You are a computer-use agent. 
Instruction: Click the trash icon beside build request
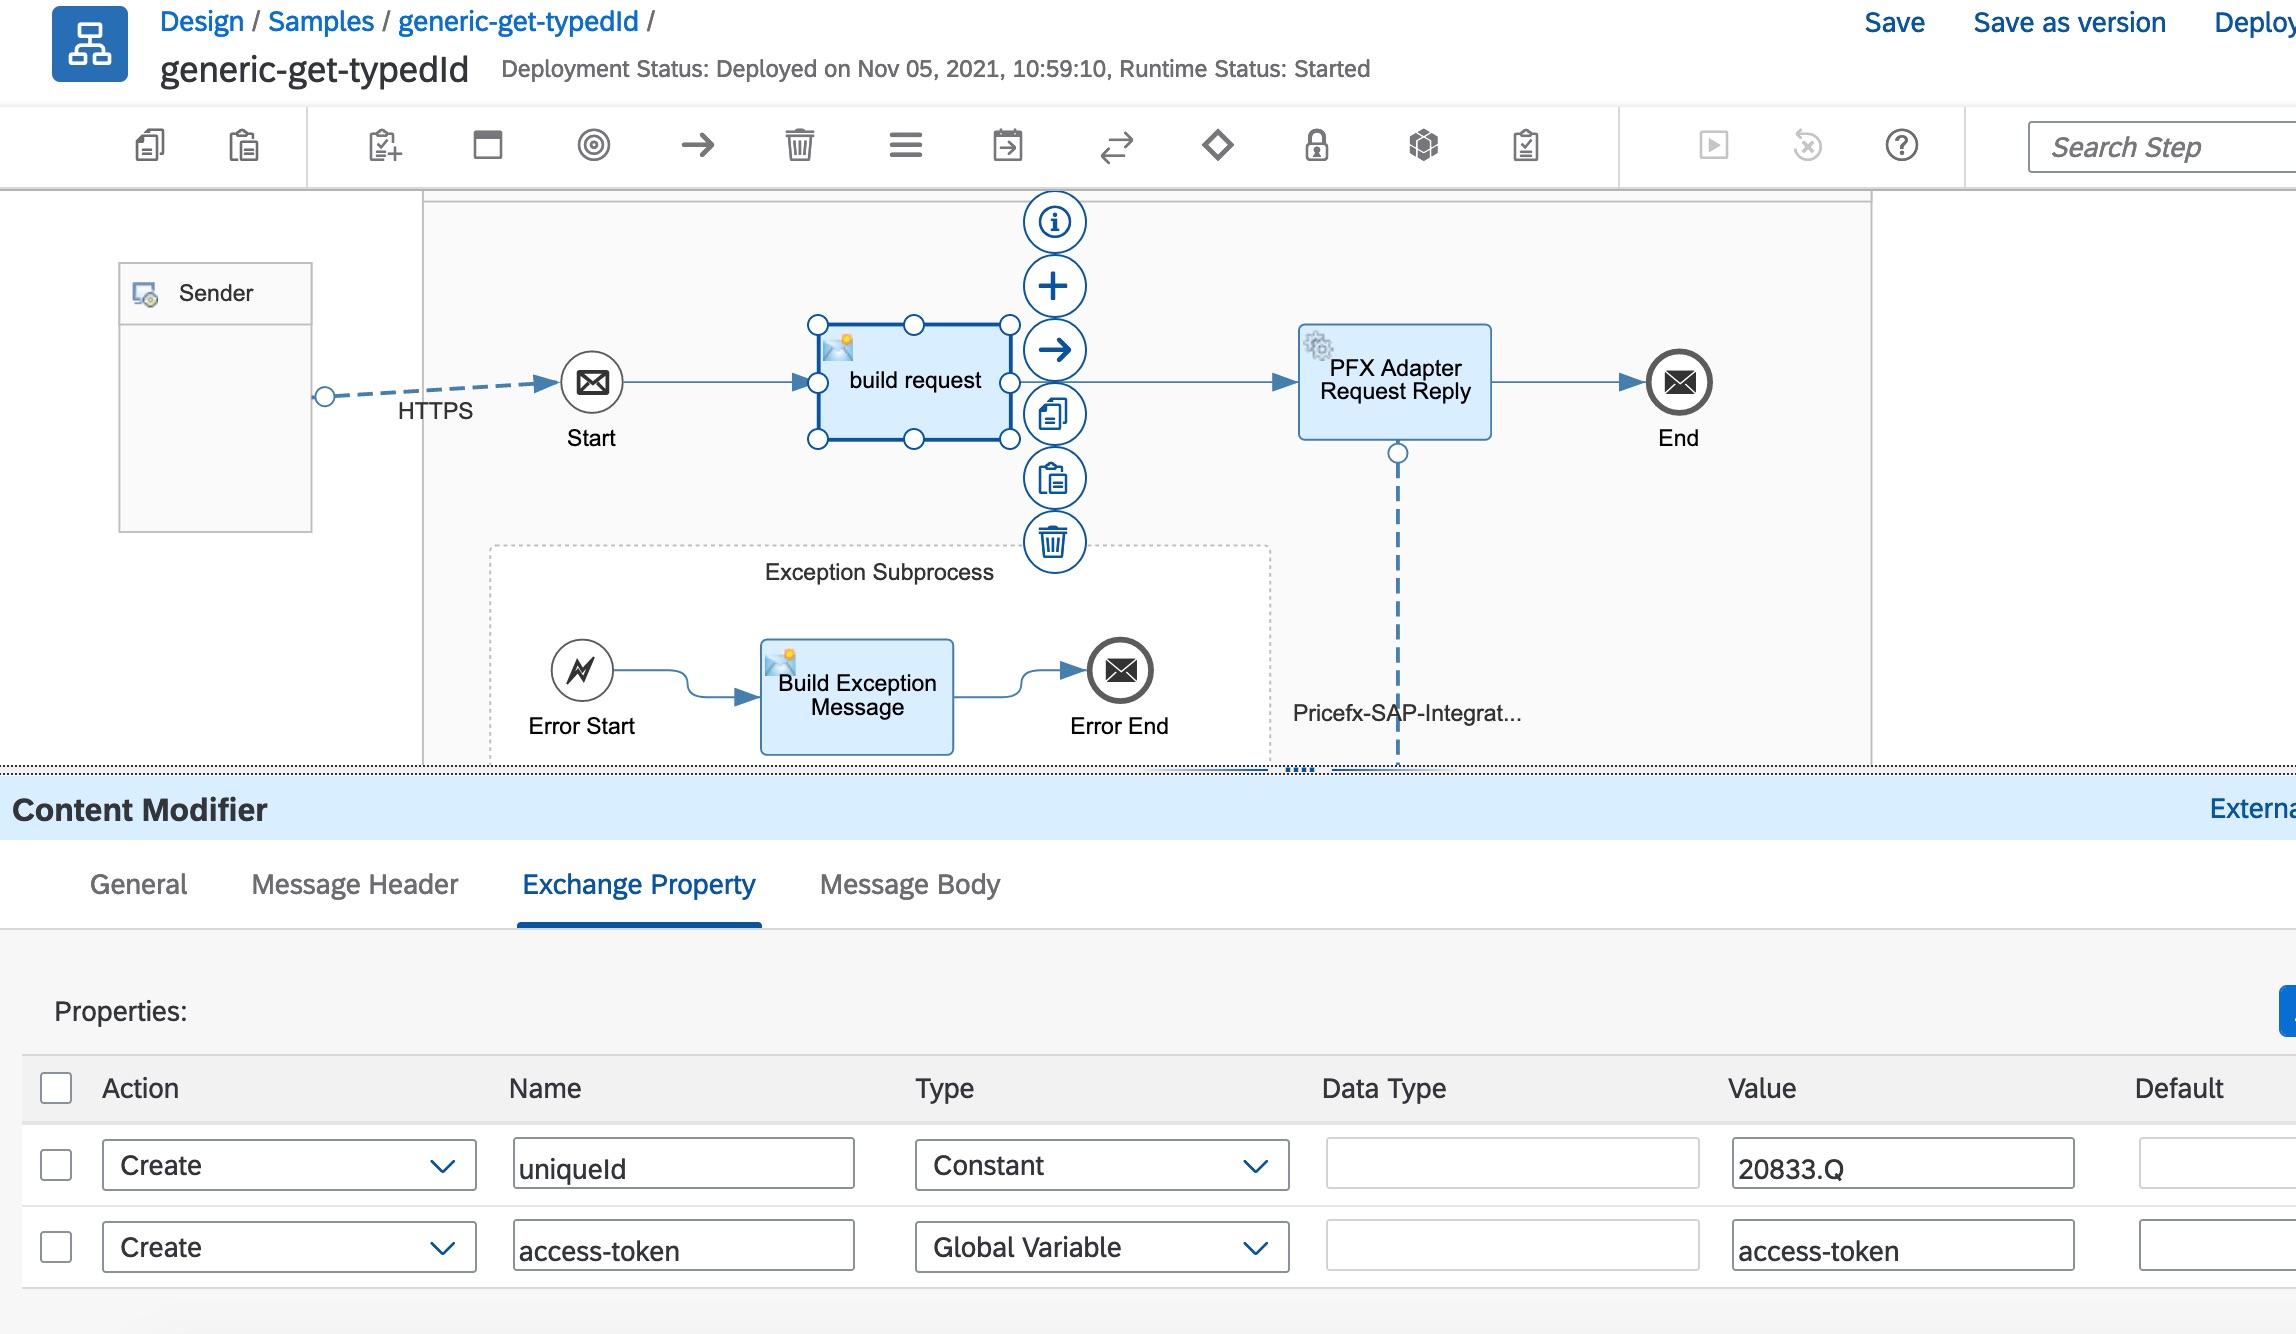pos(1054,543)
